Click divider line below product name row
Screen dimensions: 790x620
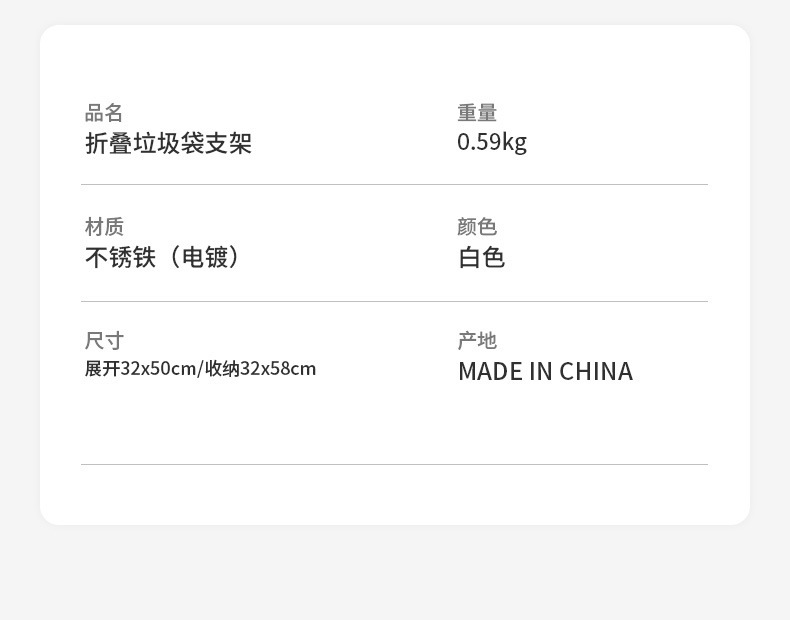[394, 185]
